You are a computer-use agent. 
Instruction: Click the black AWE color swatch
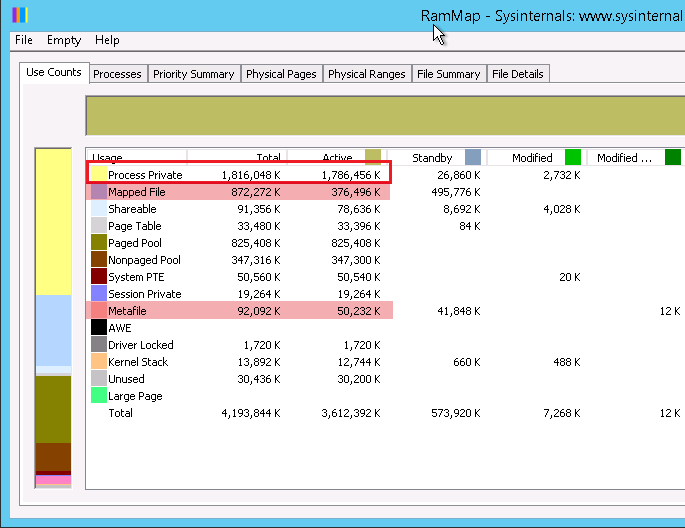click(x=99, y=328)
